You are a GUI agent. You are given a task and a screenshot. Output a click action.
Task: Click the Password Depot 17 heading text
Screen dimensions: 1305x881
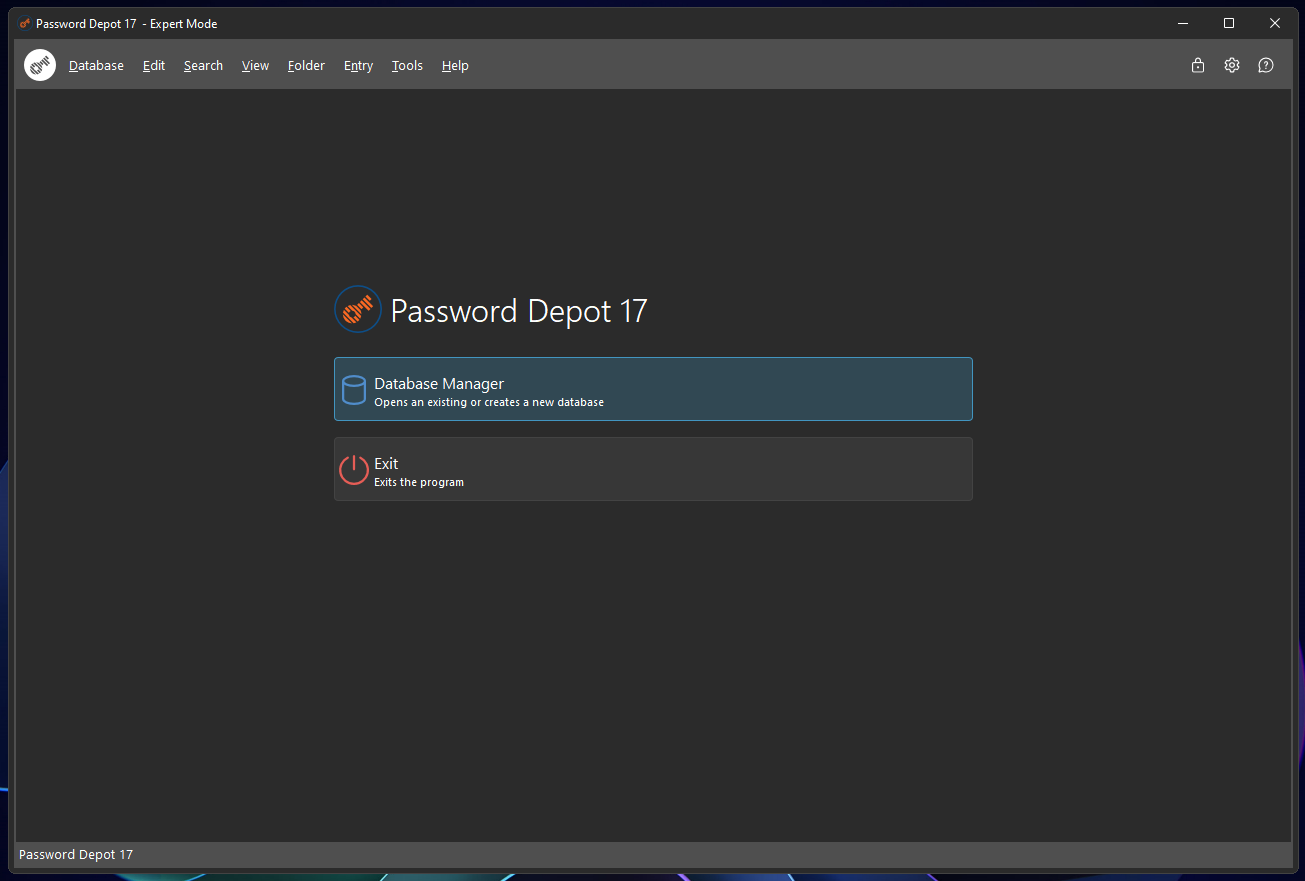click(x=519, y=311)
